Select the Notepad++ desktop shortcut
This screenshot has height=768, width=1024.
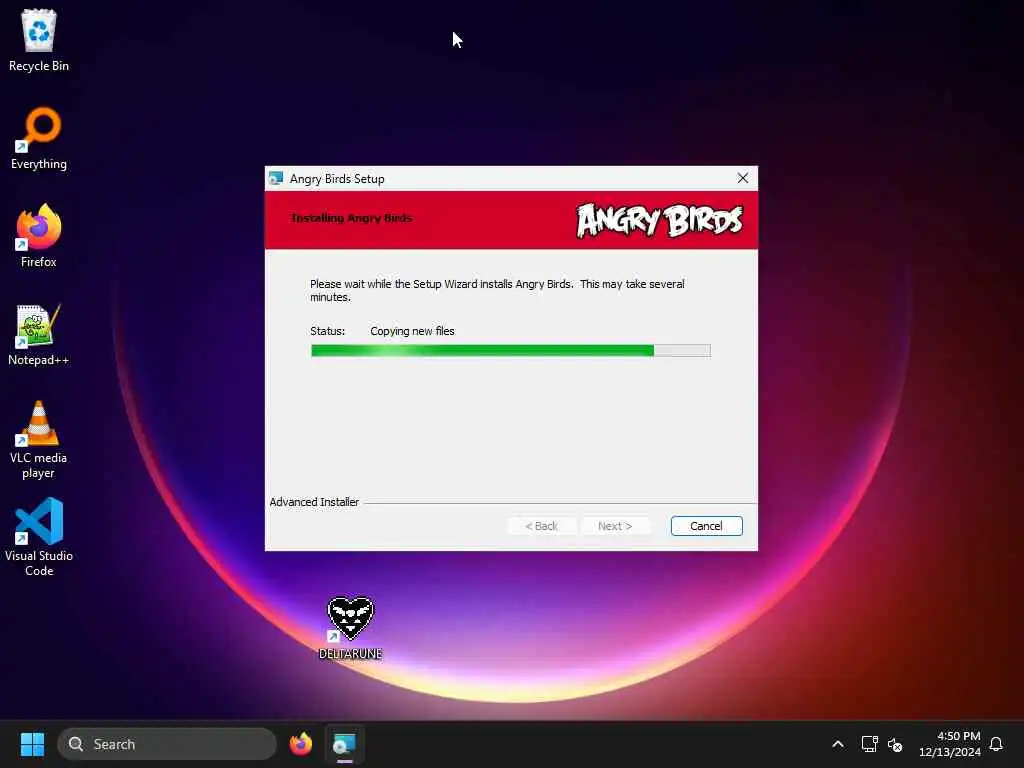(x=39, y=335)
